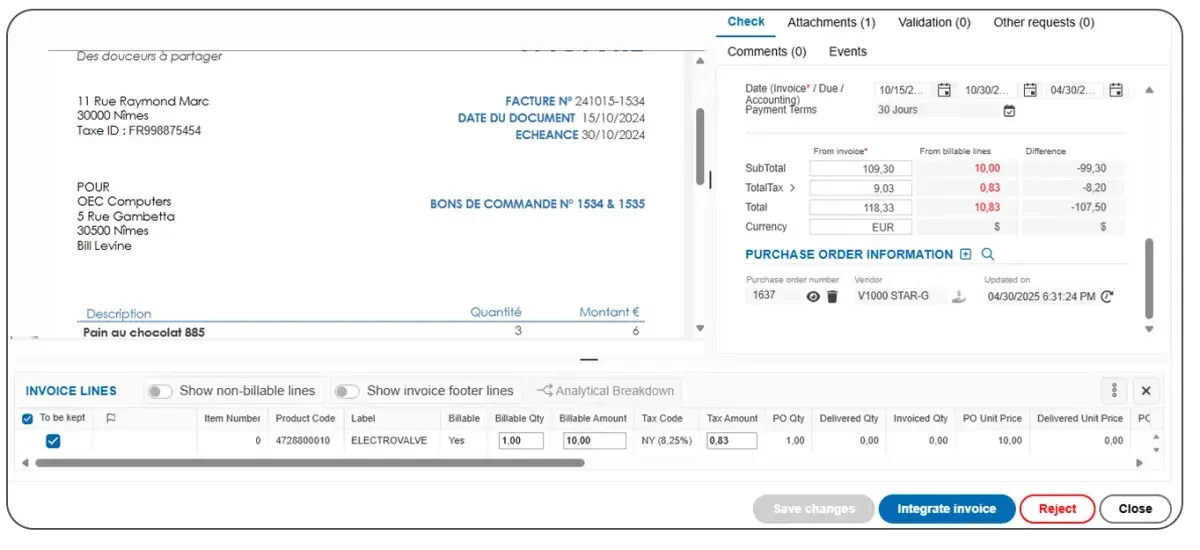The image size is (1200, 550).
Task: Expand the TotalTax chevron
Action: [x=793, y=187]
